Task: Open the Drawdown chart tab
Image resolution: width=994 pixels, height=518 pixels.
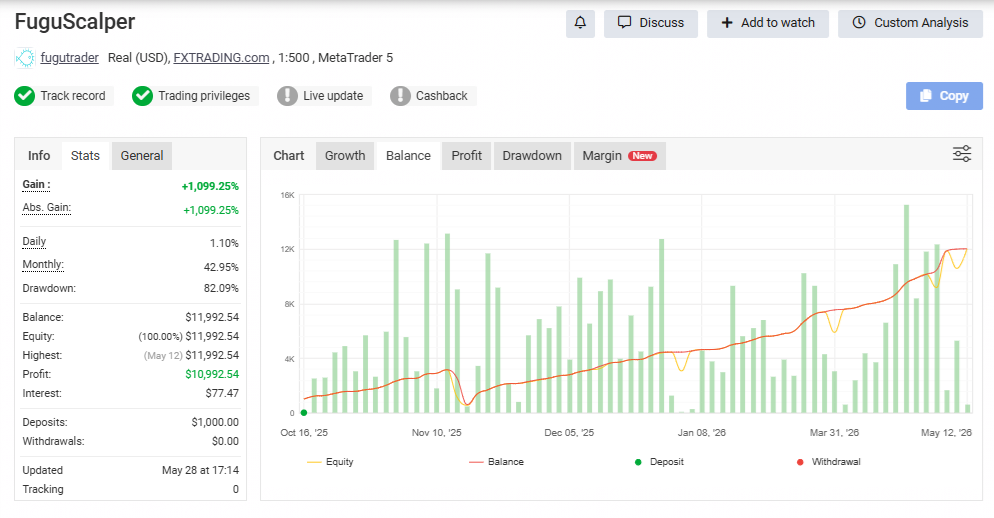Action: coord(532,155)
